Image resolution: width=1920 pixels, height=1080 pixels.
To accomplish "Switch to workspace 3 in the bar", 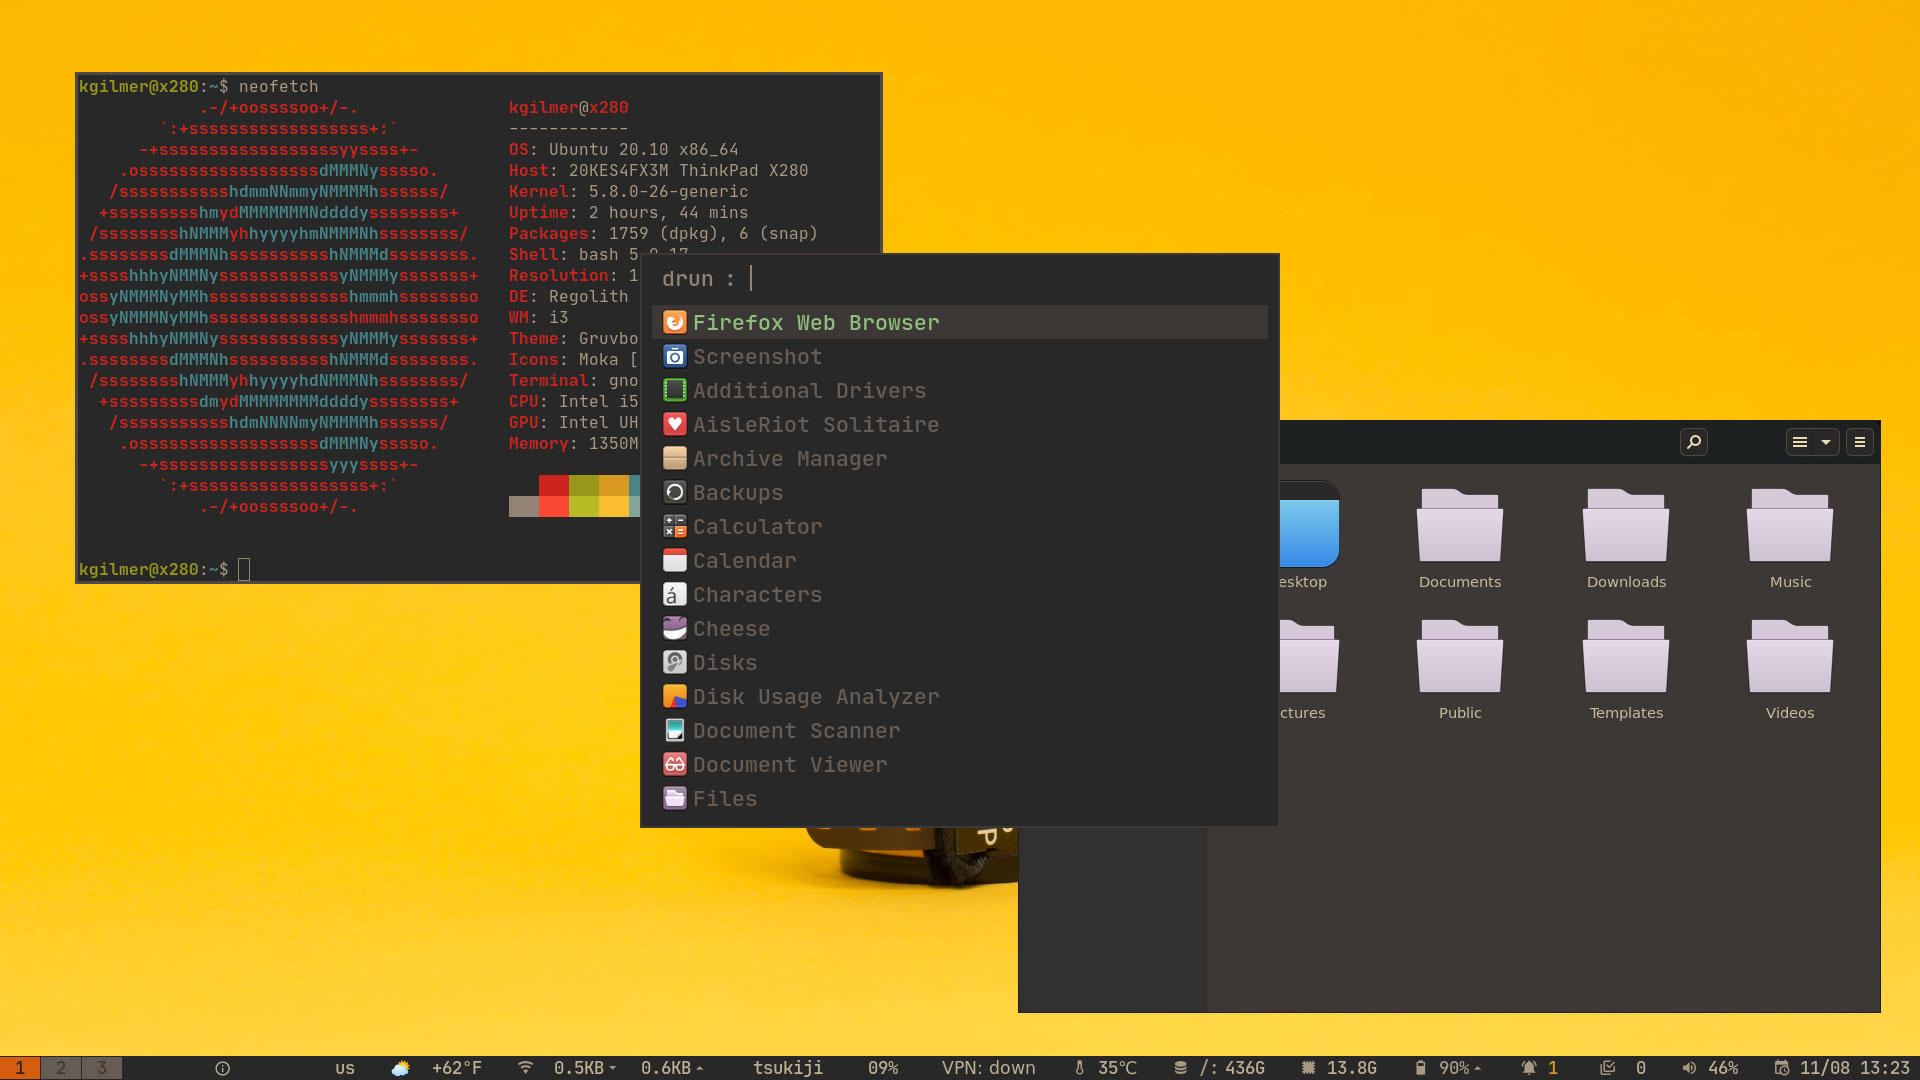I will click(x=102, y=1068).
